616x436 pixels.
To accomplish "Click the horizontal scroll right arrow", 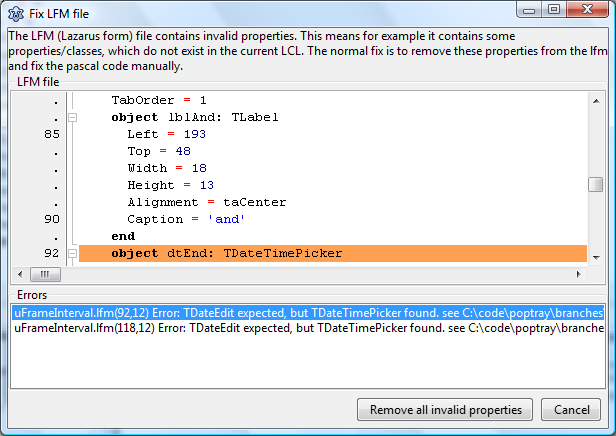I will 578,274.
